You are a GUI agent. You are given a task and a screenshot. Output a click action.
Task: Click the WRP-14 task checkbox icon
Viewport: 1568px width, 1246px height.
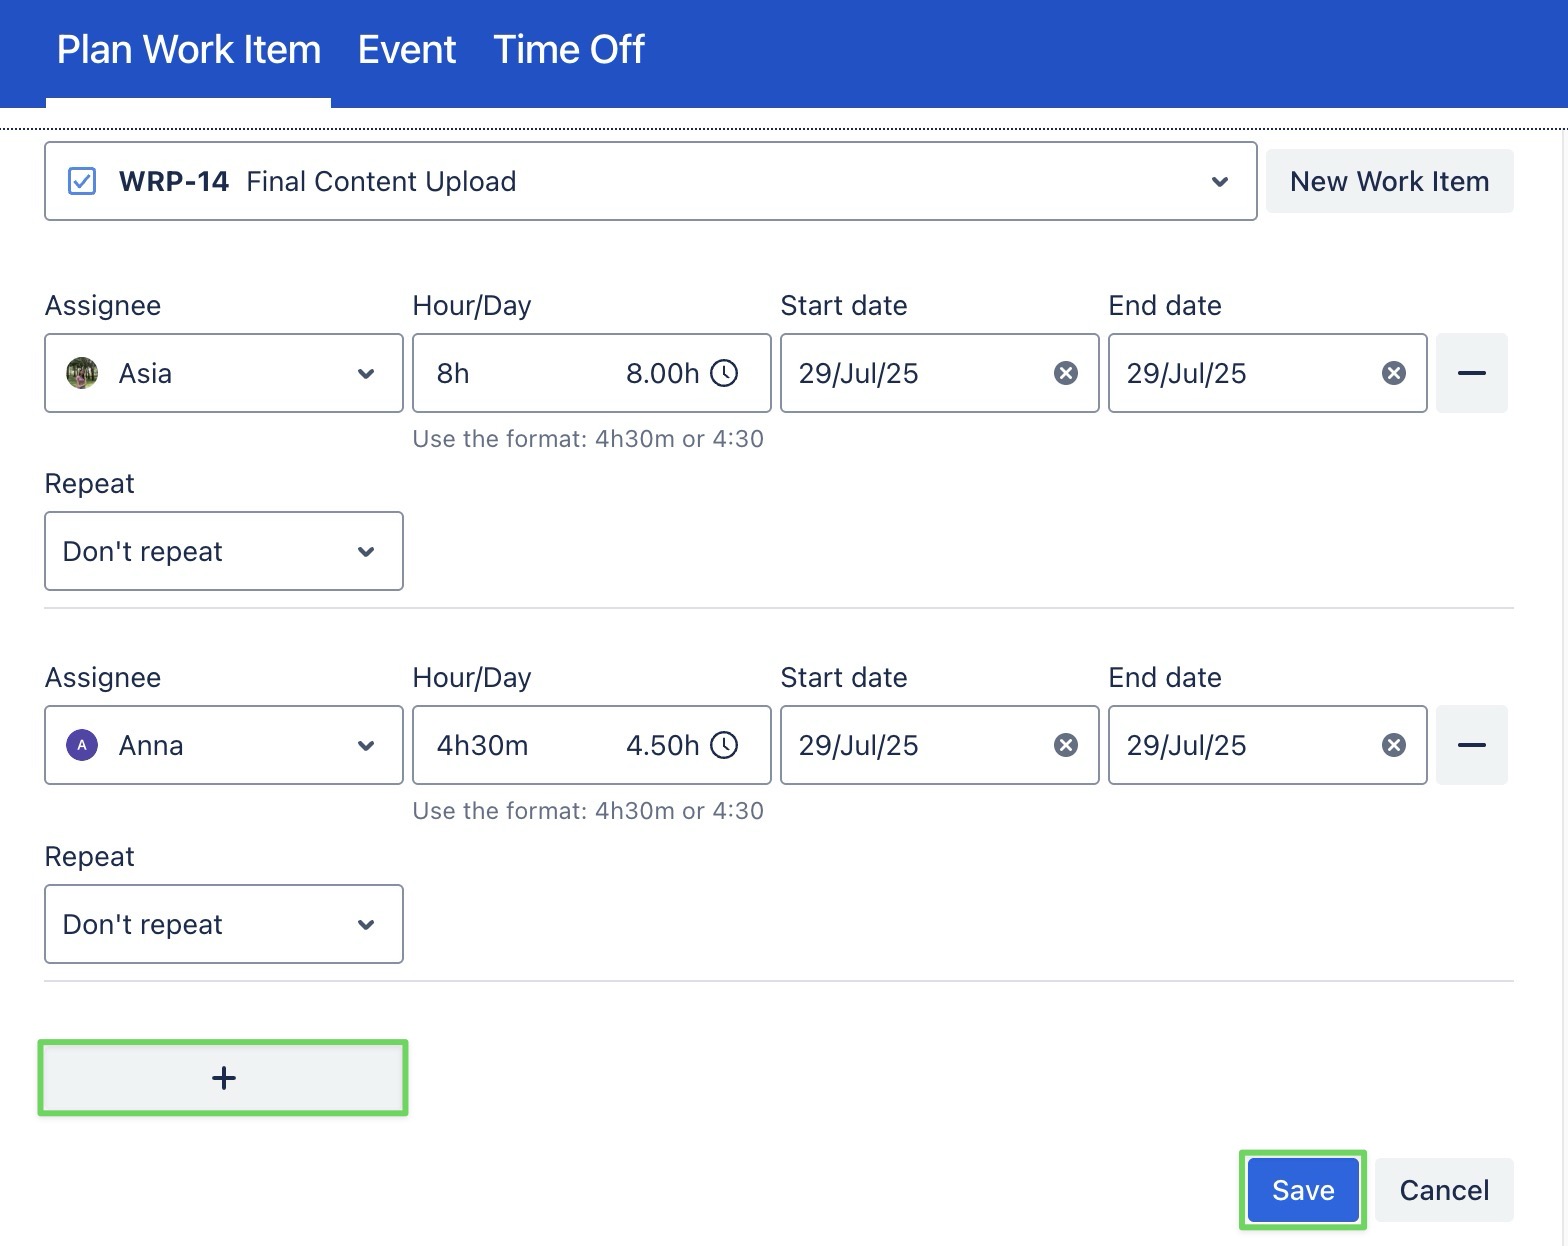[x=82, y=181]
